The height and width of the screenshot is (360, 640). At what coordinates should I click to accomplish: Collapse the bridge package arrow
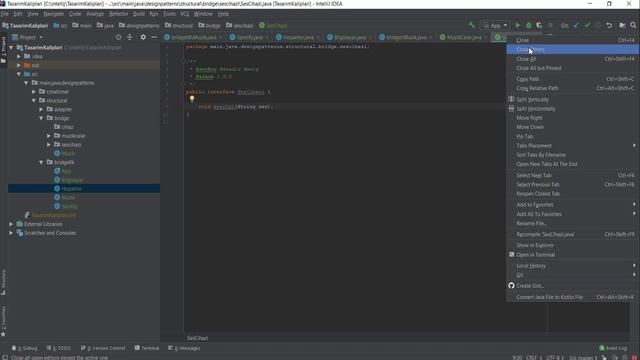click(x=41, y=118)
